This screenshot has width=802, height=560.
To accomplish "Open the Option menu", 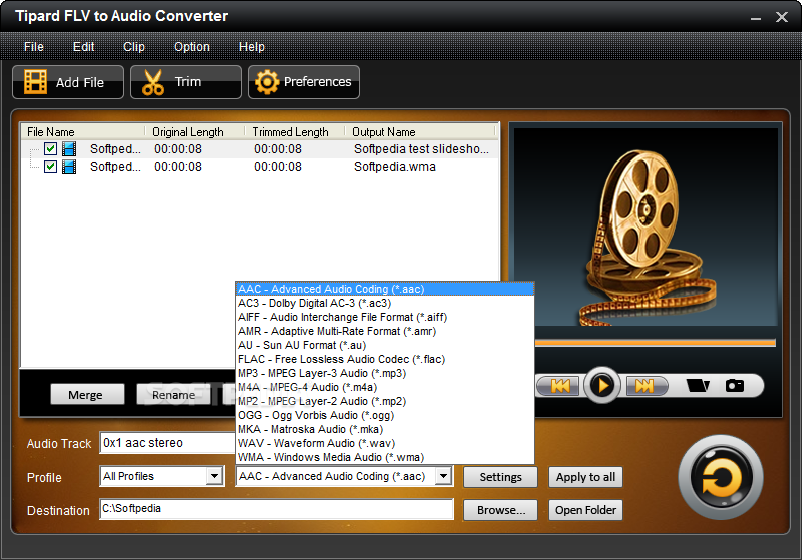I will tap(192, 47).
